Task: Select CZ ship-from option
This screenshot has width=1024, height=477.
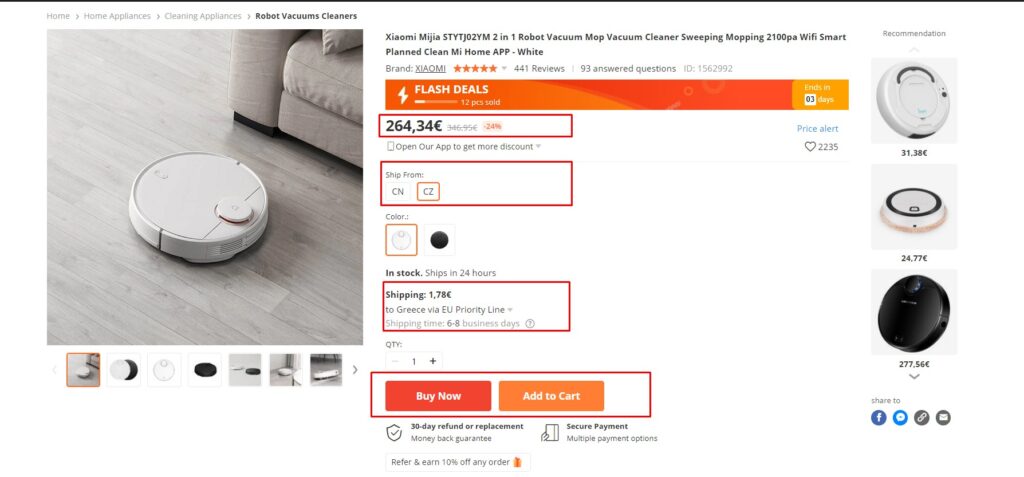Action: [428, 192]
